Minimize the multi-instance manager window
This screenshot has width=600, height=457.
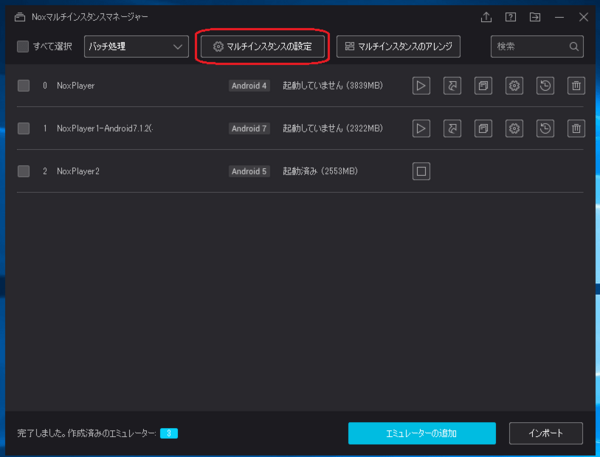pyautogui.click(x=559, y=17)
